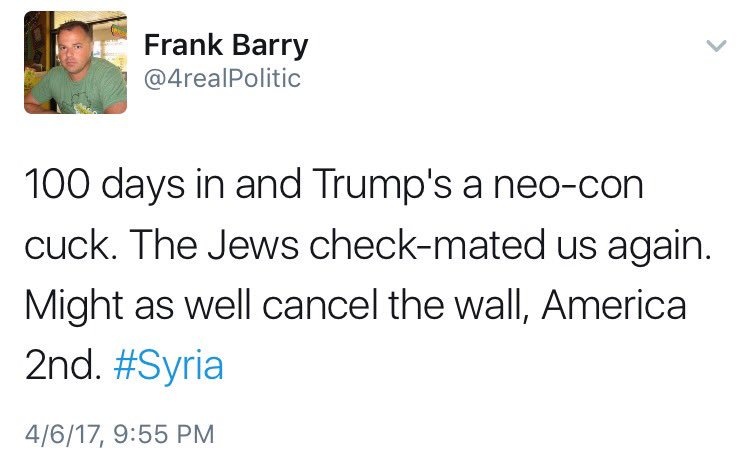Screen dimensions: 750x472
Task: Click the @4realPolitic handle
Action: click(223, 78)
